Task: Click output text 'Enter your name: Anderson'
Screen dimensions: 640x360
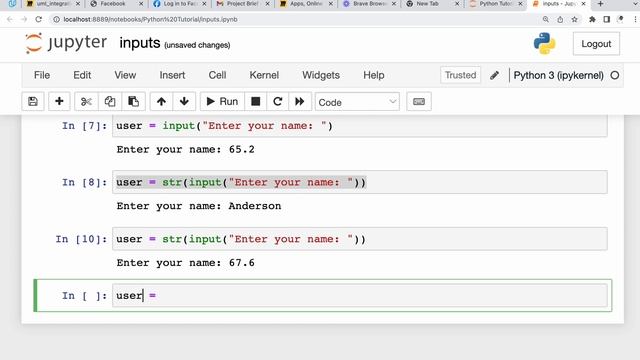Action: pos(199,206)
